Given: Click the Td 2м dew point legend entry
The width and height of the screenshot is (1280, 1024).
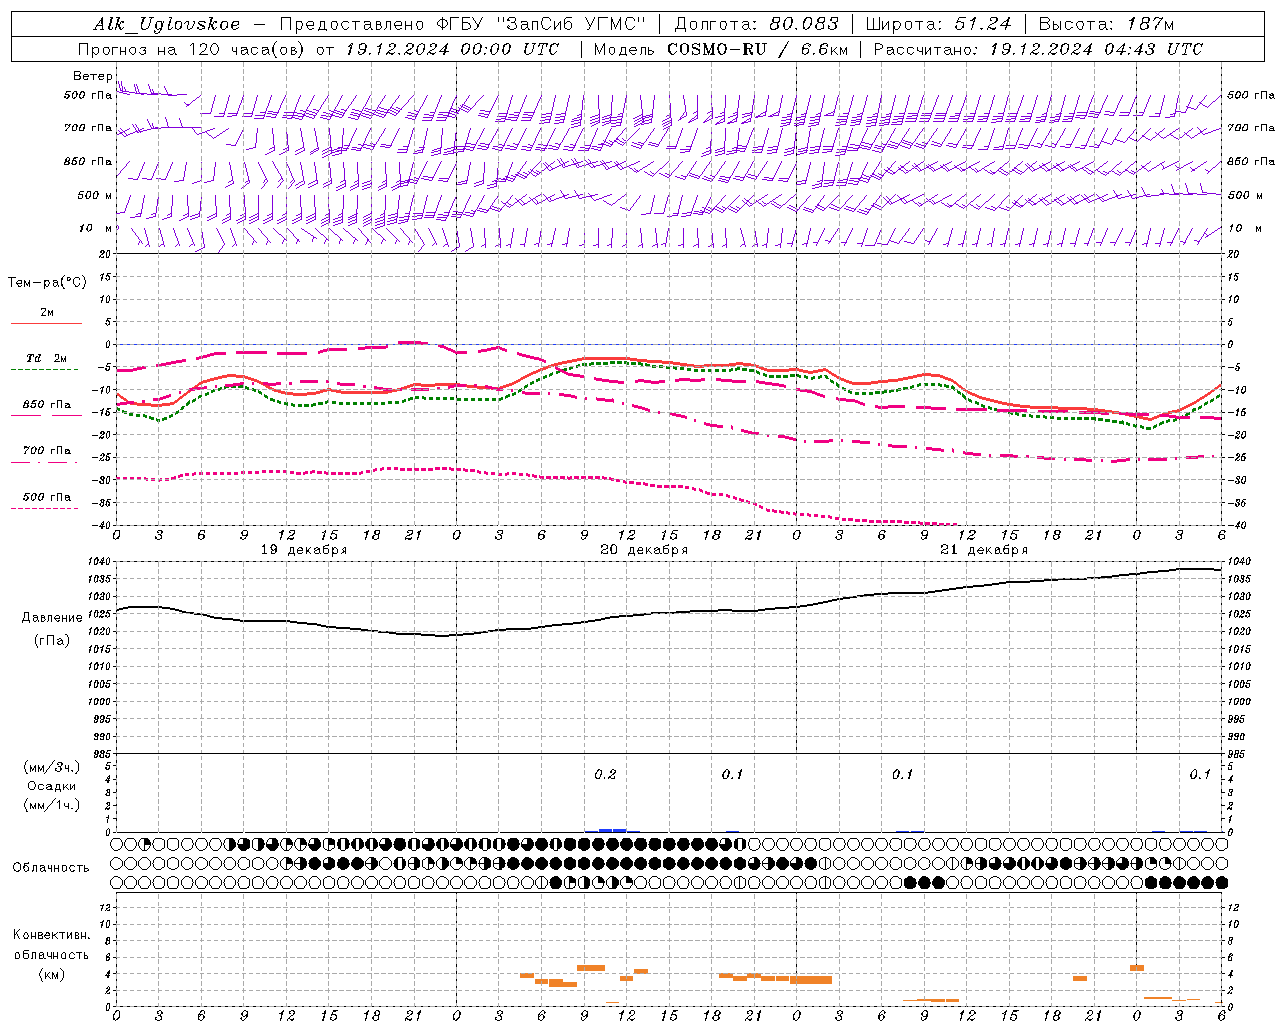Looking at the screenshot, I should (x=46, y=358).
